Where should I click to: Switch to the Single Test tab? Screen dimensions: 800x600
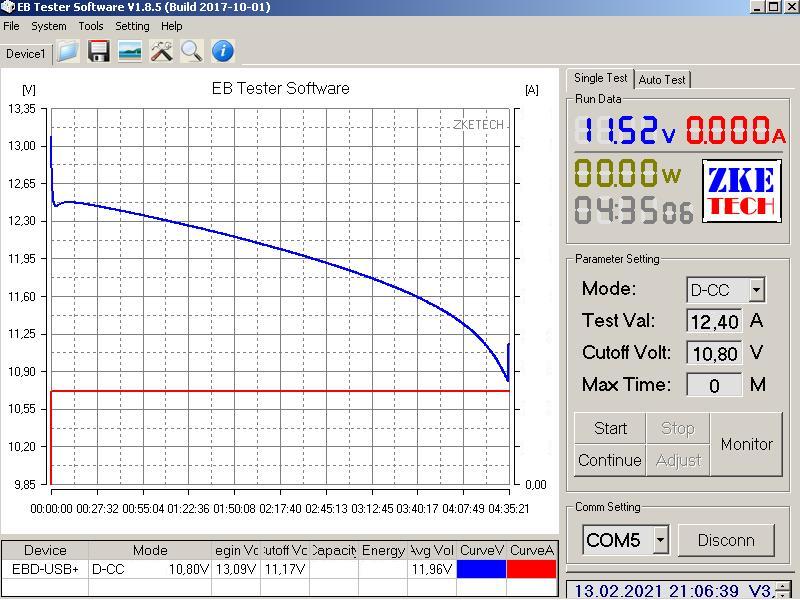click(601, 78)
